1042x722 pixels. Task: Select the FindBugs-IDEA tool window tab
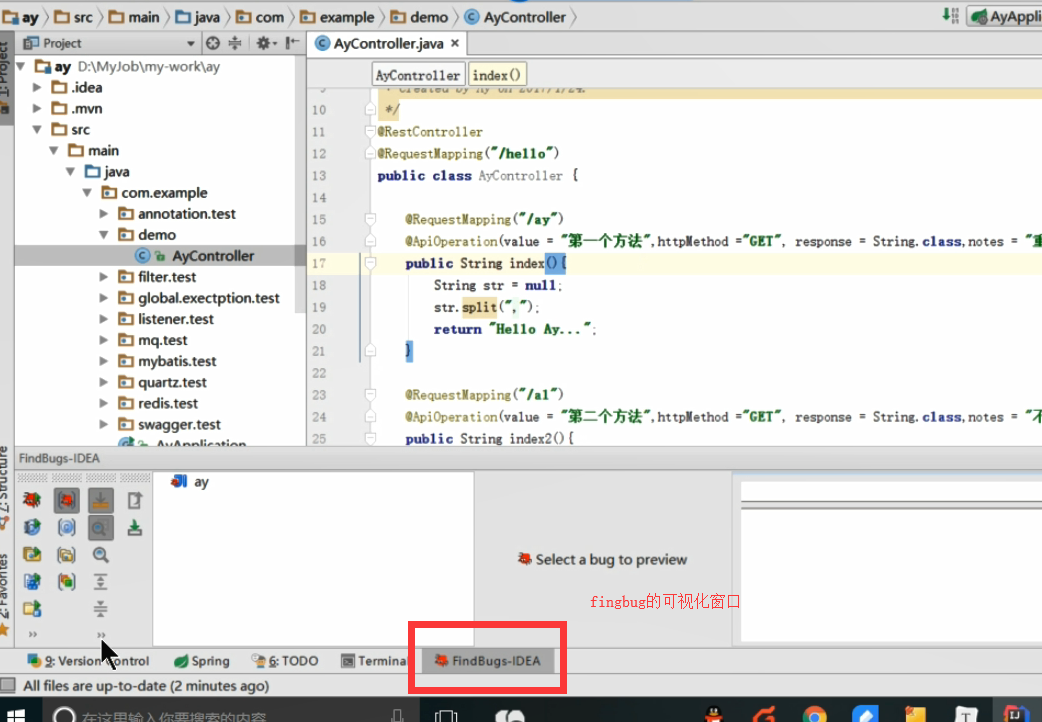tap(488, 661)
